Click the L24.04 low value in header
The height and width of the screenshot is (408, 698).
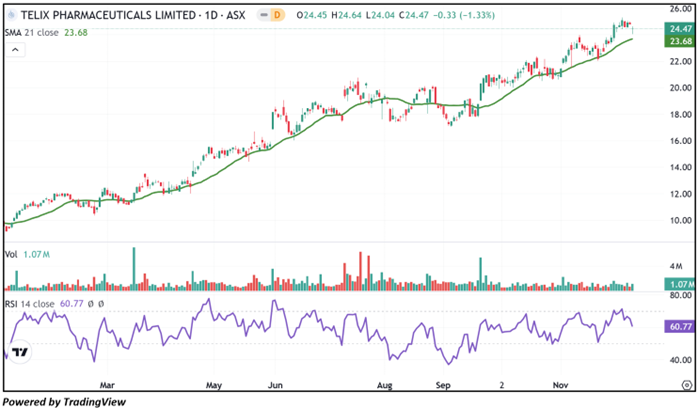click(x=380, y=15)
